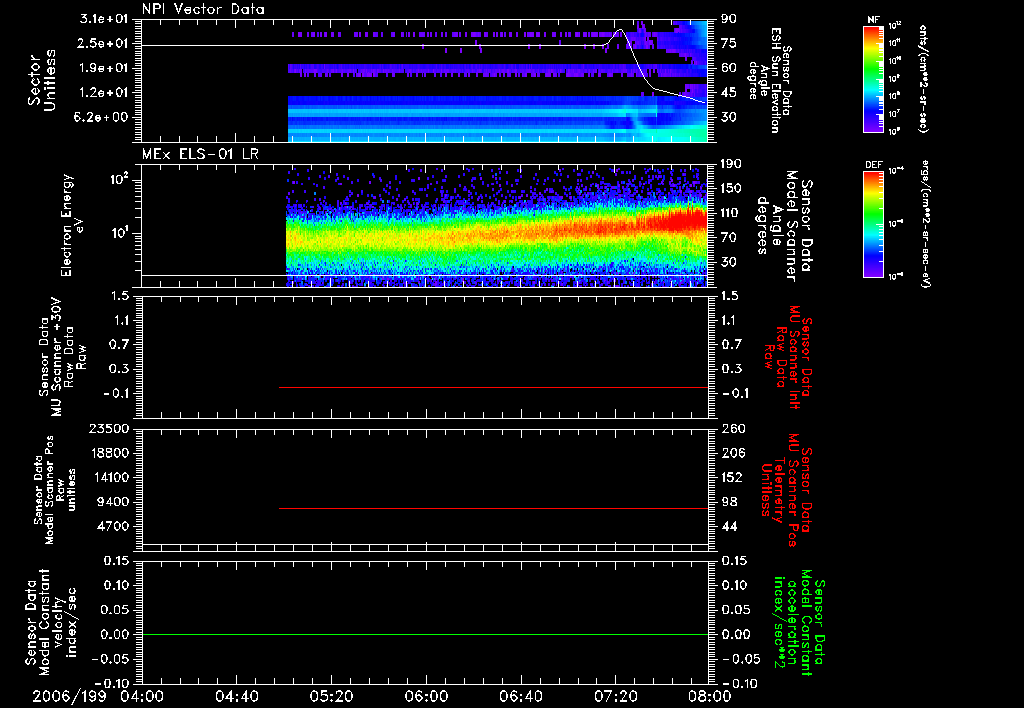Click the 06:40 time axis label
Image resolution: width=1024 pixels, height=708 pixels.
coord(520,696)
